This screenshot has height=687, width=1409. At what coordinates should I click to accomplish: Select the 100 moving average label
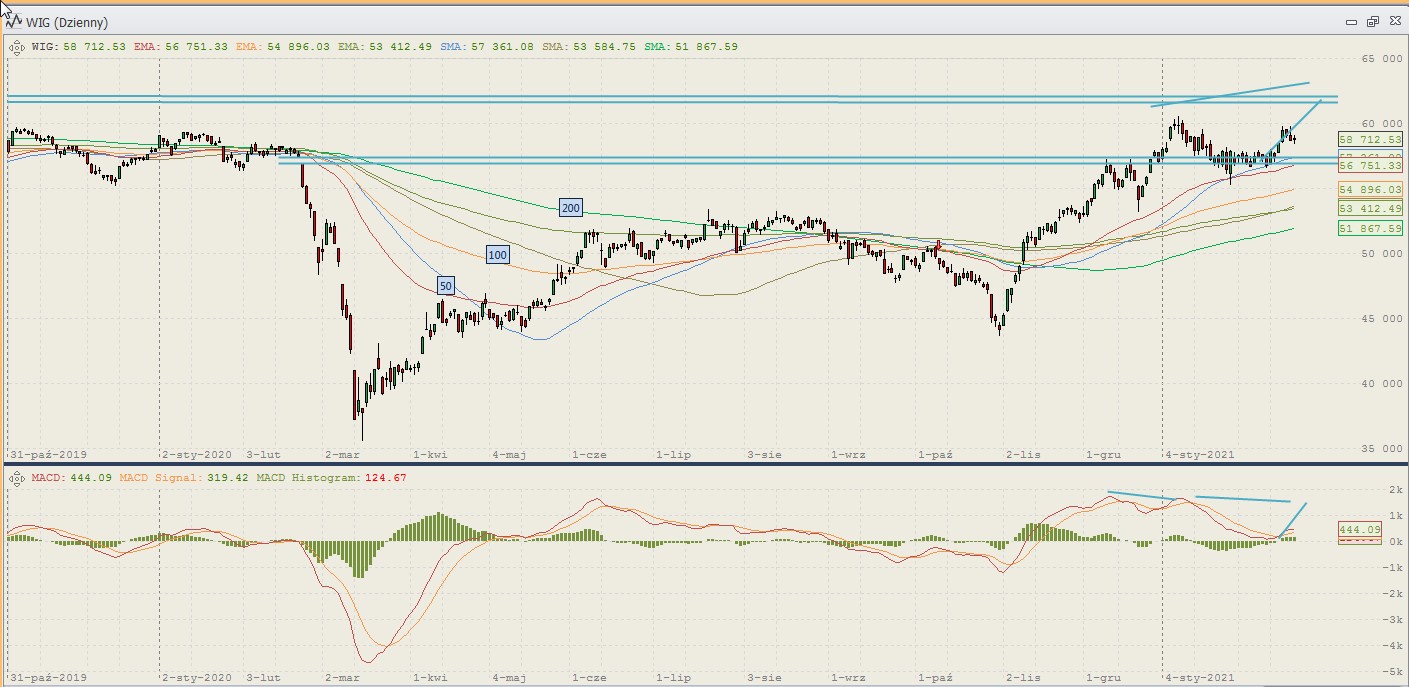[497, 255]
